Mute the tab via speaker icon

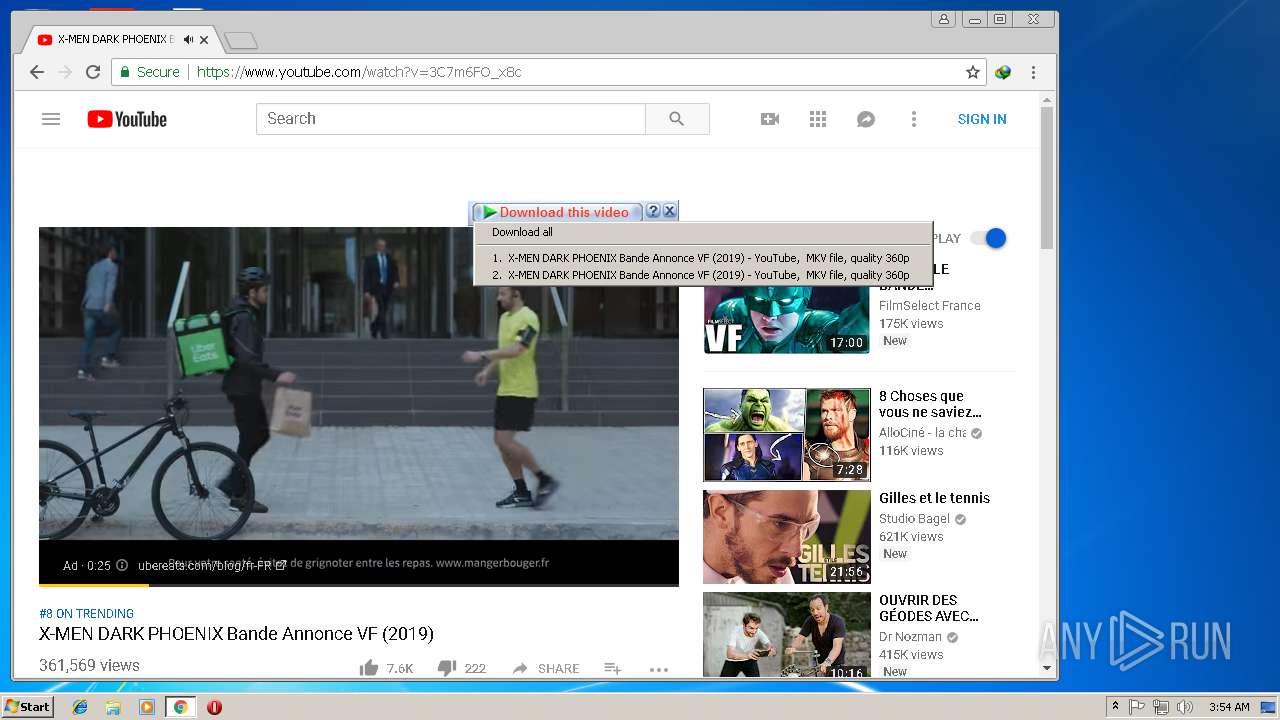click(x=188, y=40)
